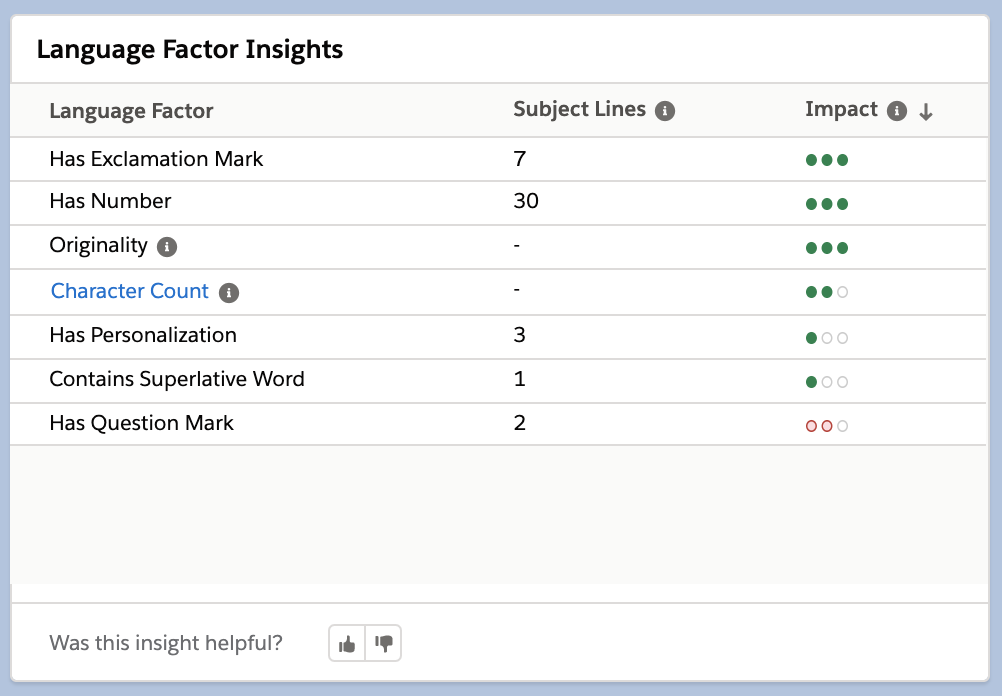This screenshot has height=696, width=1002.
Task: Mark the insight unhelpful with thumbs down
Action: click(384, 643)
